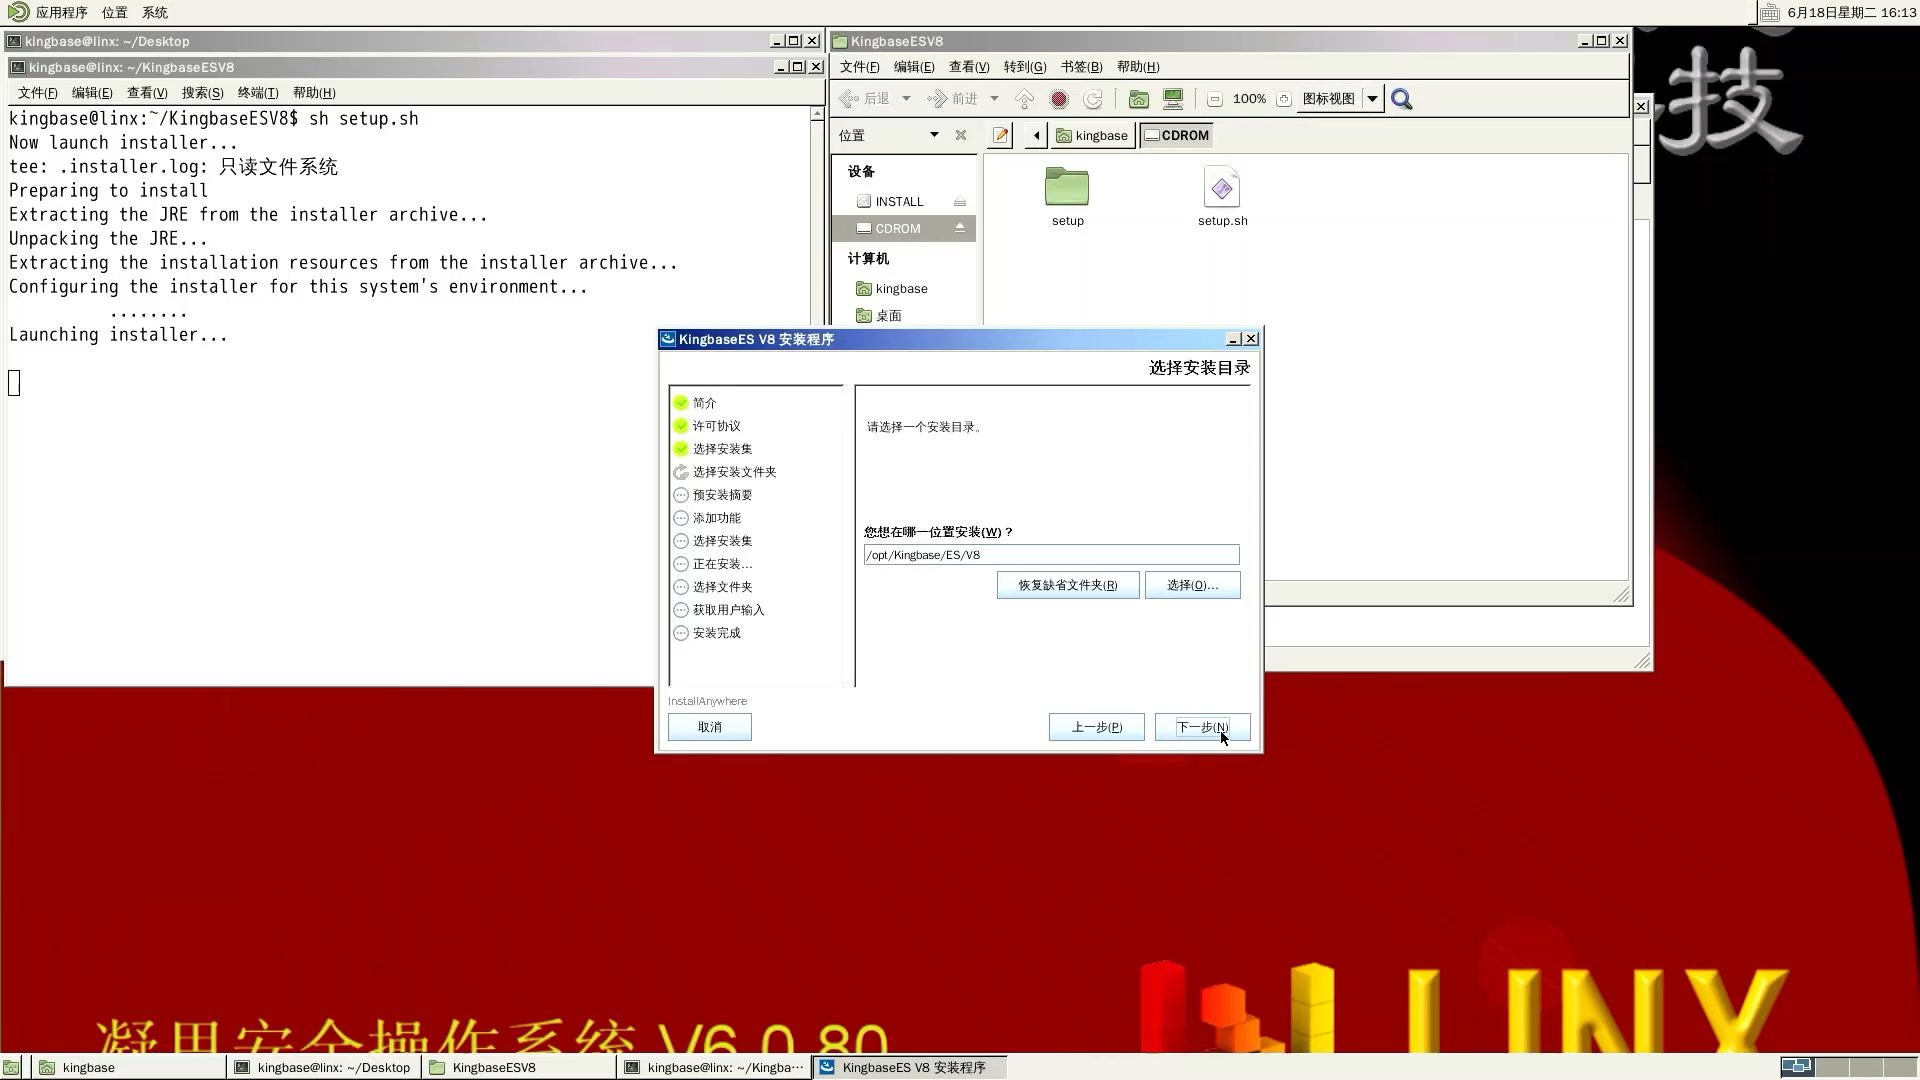The height and width of the screenshot is (1080, 1920).
Task: Click the applications menu logo icon
Action: [18, 12]
